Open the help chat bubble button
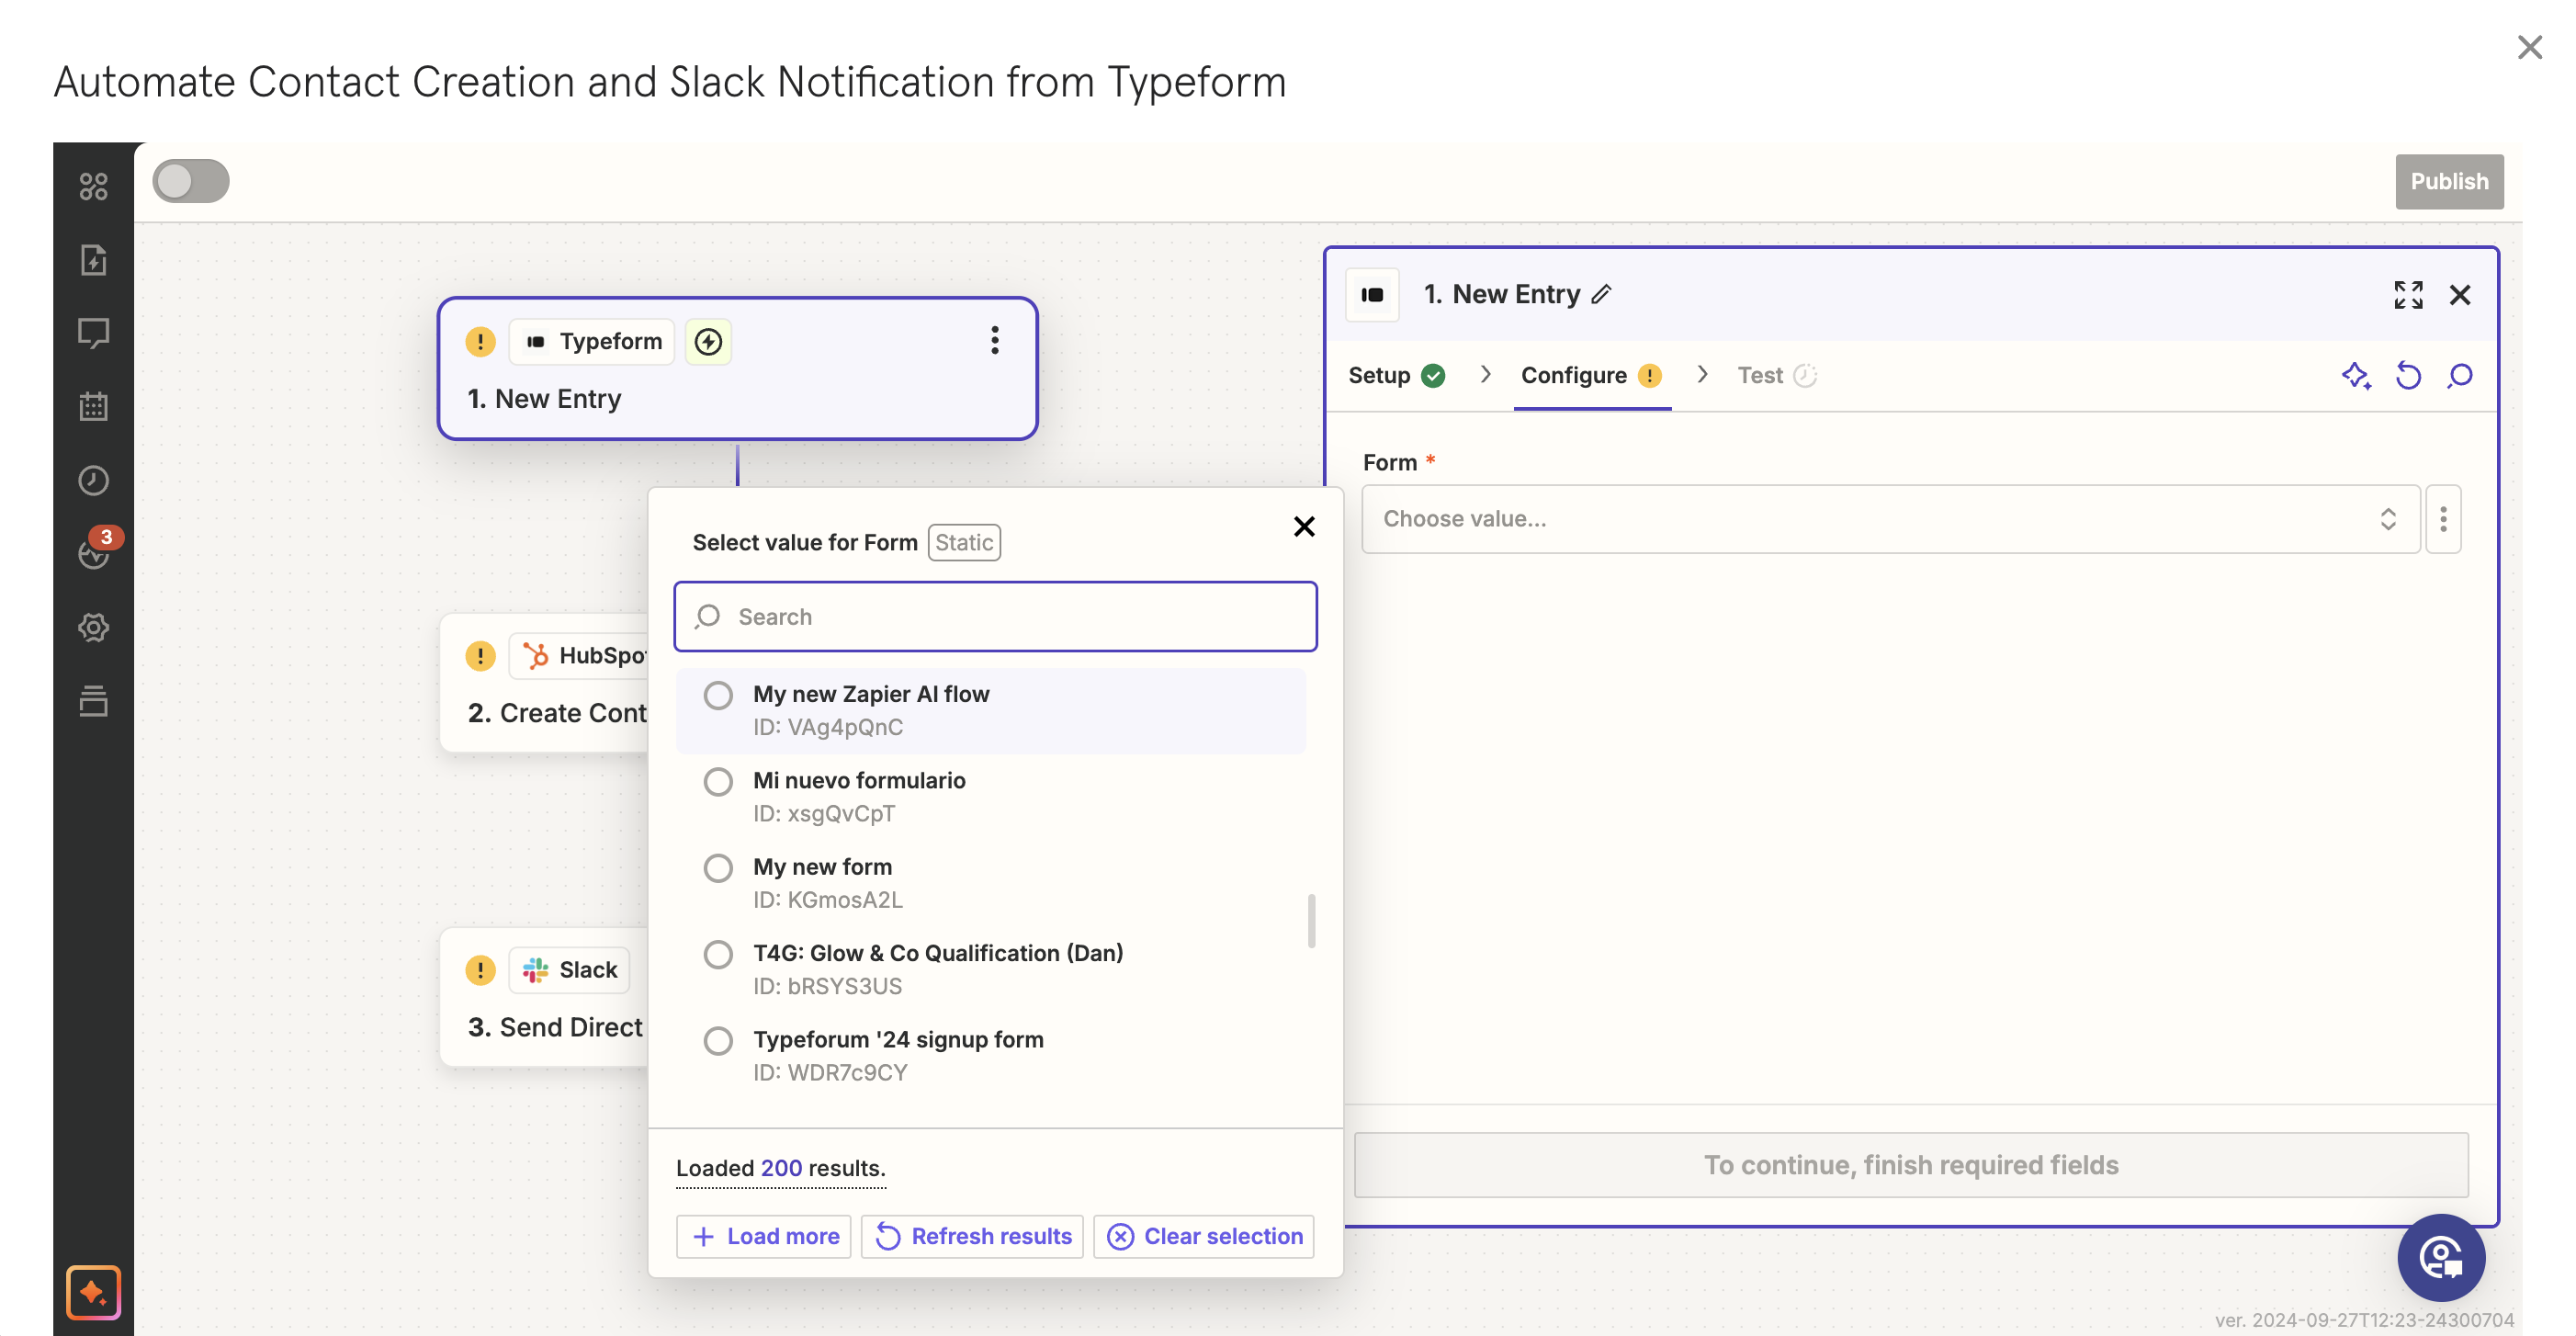The image size is (2576, 1336). pos(2441,1257)
